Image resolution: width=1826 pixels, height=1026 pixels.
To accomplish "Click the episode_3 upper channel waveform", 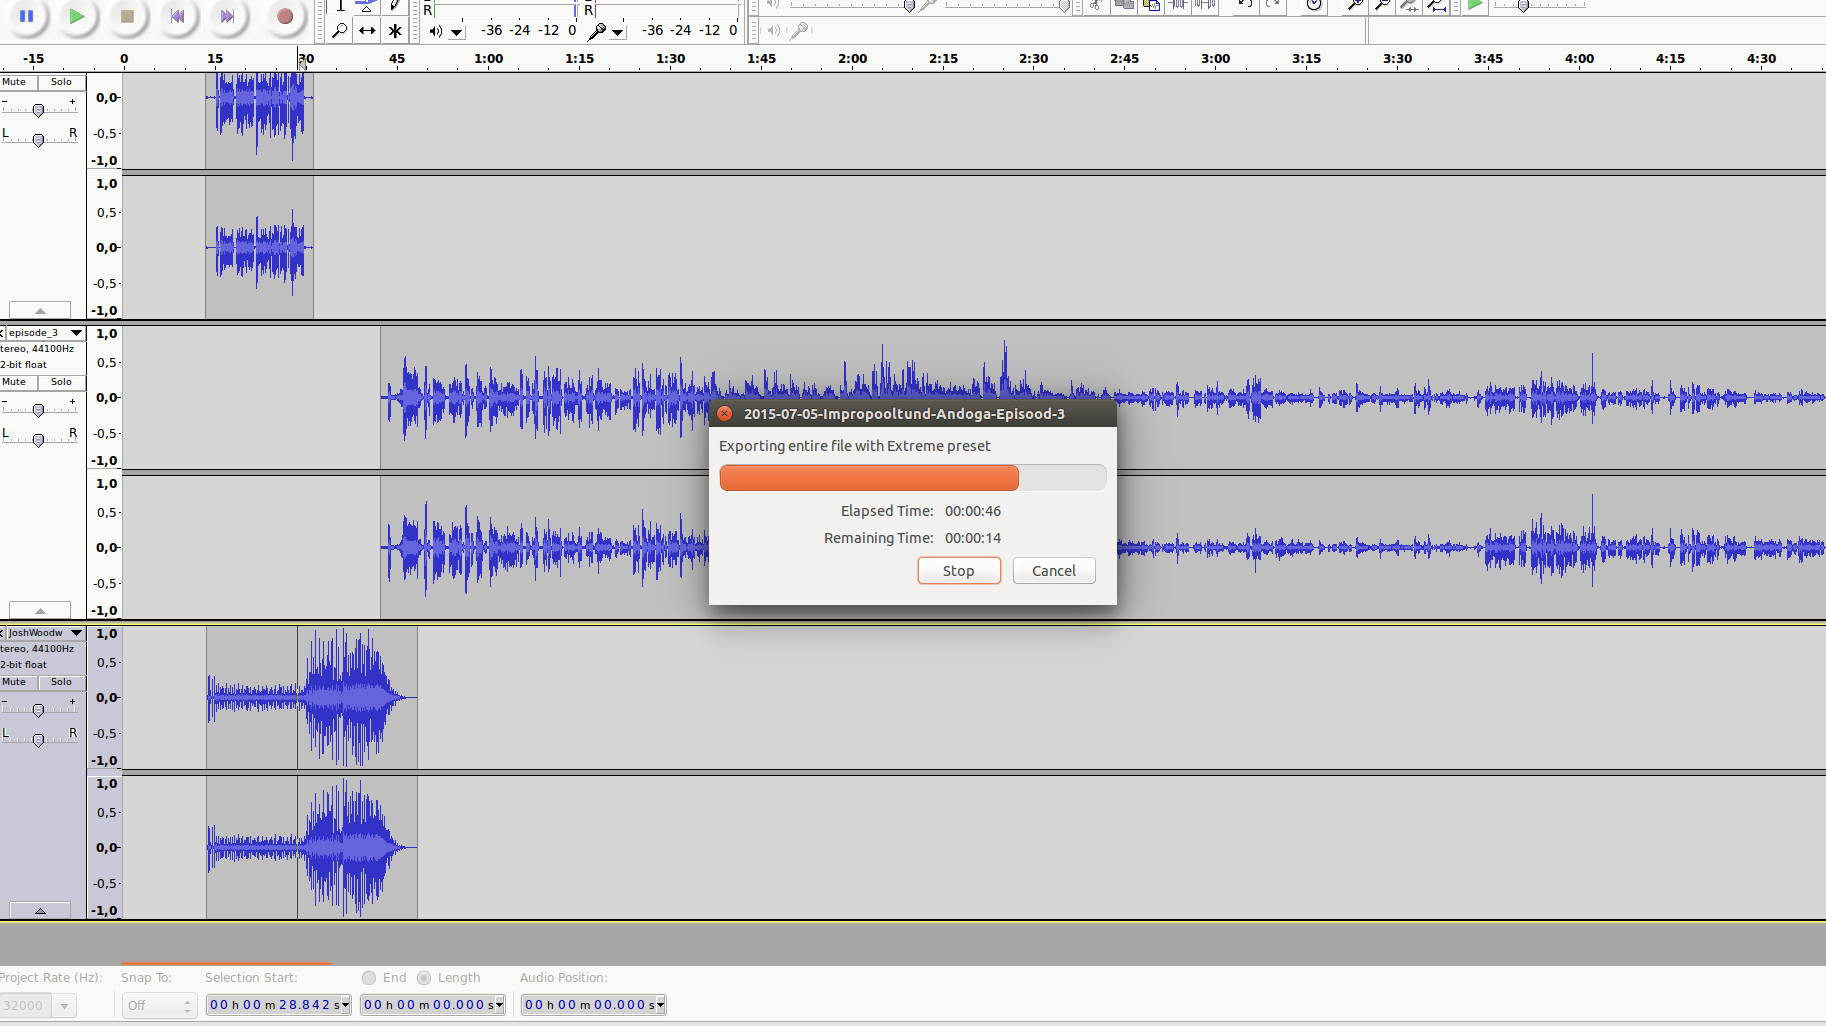I will 1103,397.
